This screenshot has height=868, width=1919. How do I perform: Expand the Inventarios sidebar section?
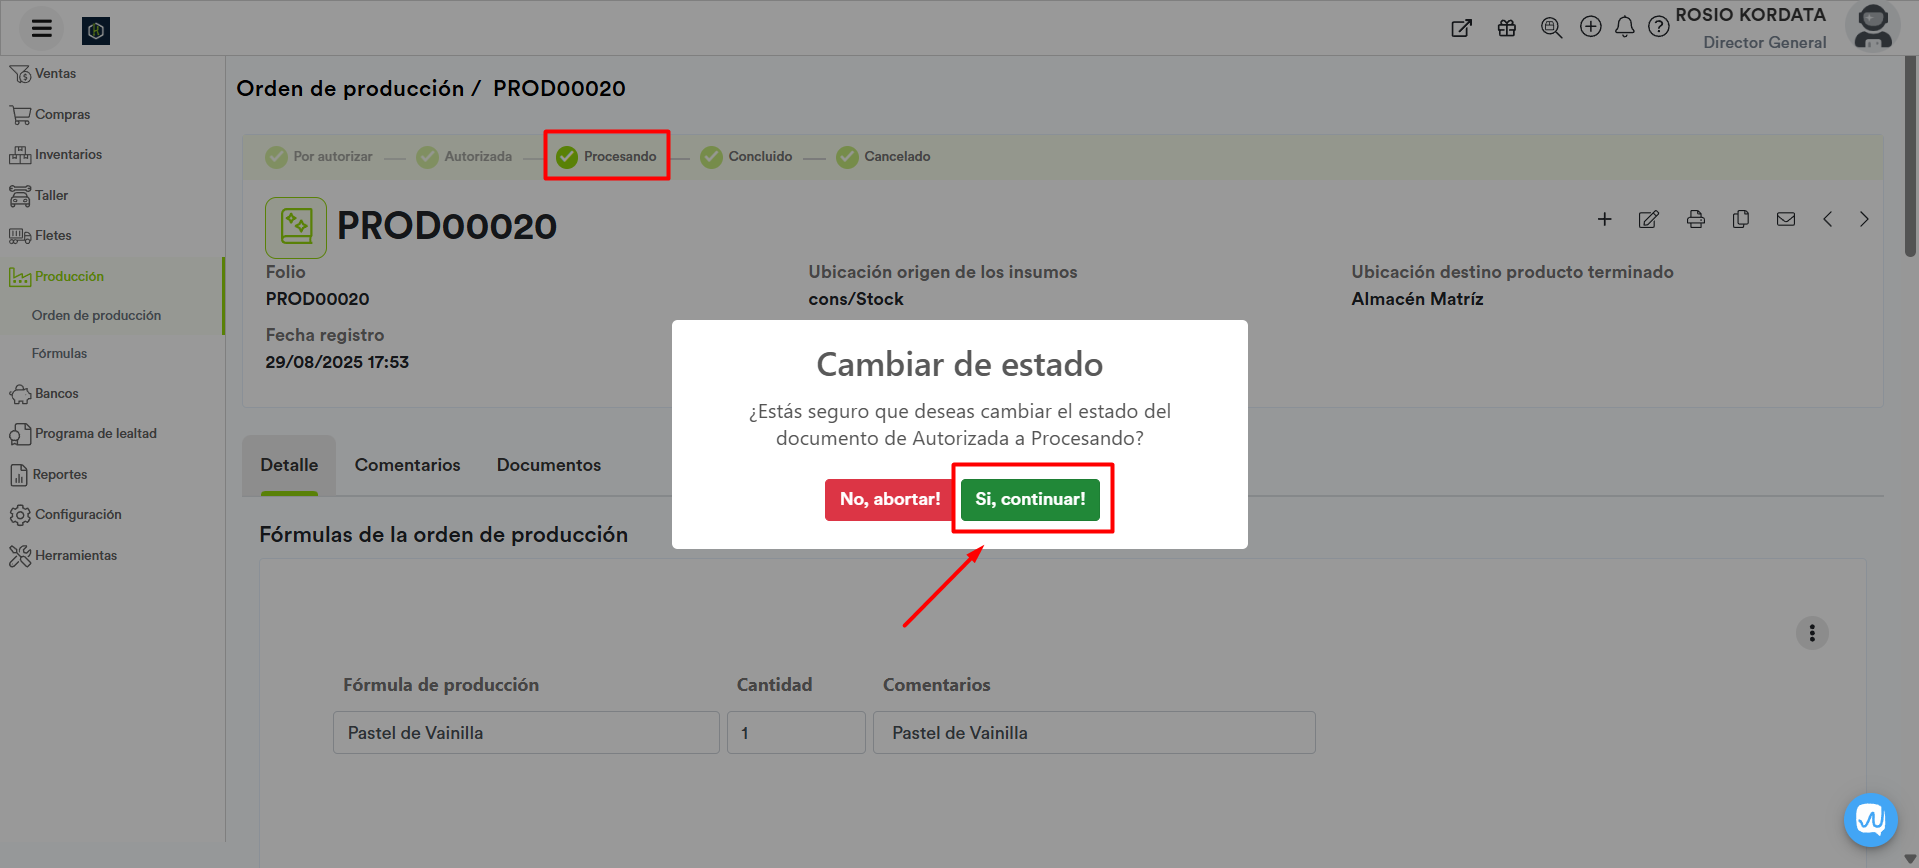pos(68,155)
